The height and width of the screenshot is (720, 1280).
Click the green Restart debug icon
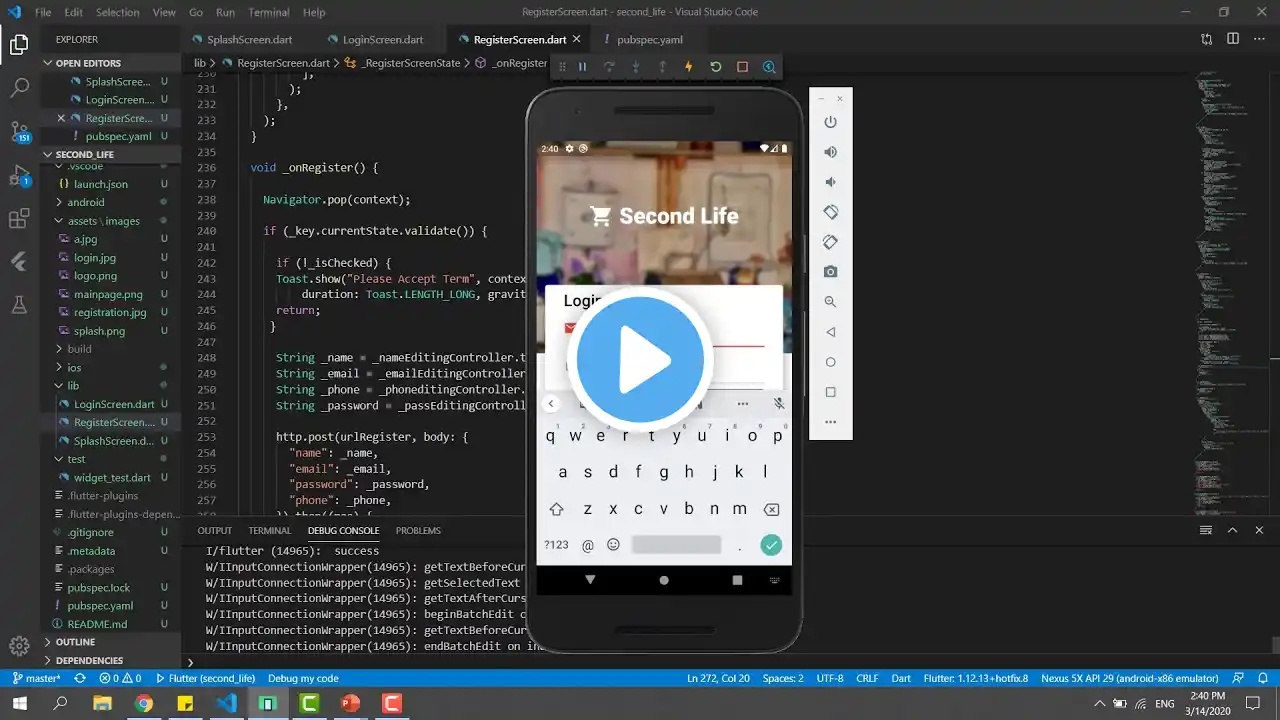click(x=716, y=67)
